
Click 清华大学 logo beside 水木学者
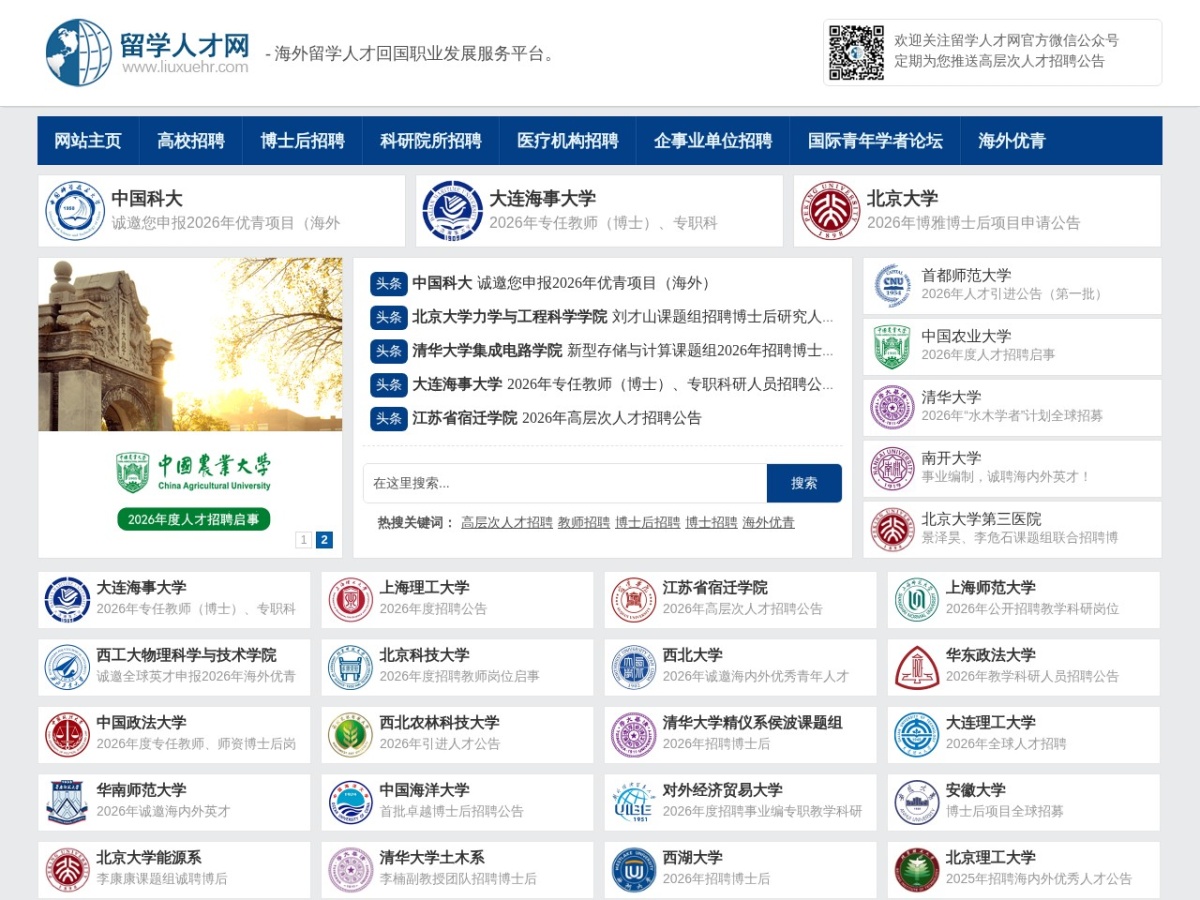pyautogui.click(x=892, y=407)
